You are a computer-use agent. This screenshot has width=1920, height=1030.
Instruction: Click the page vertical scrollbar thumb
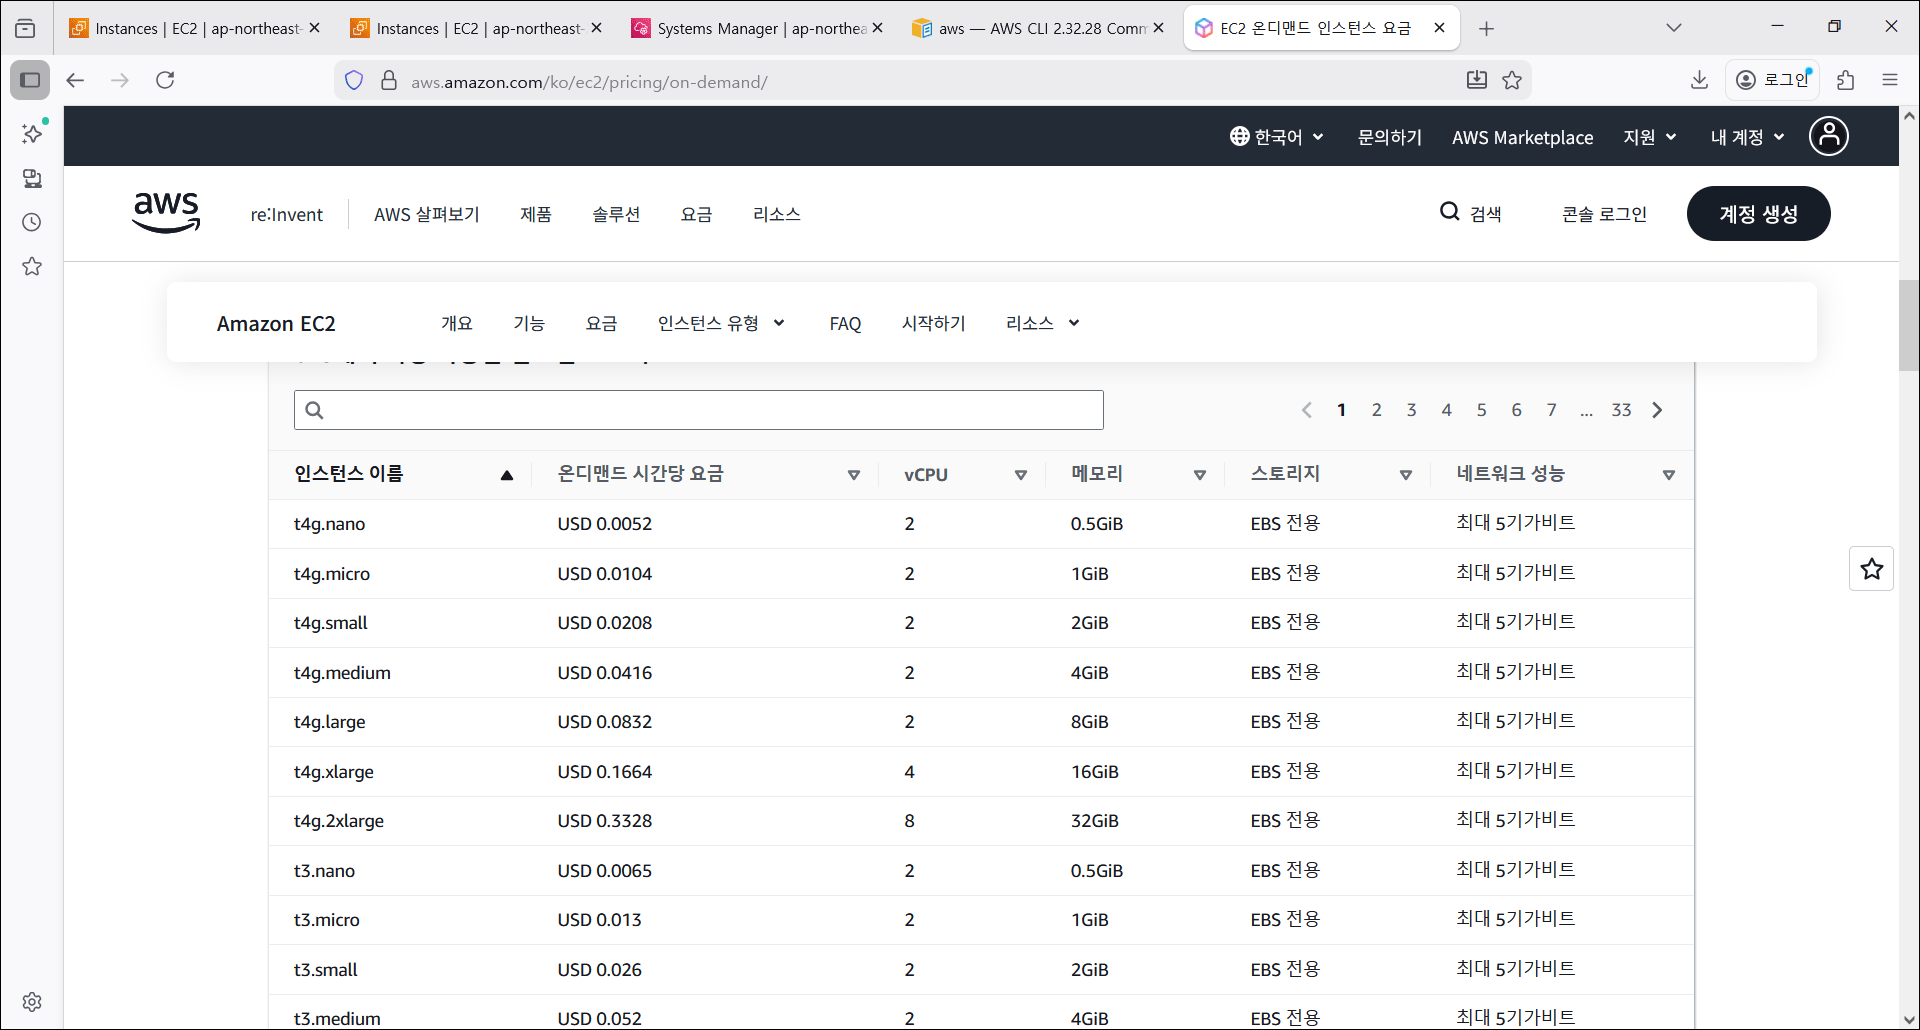(x=1908, y=326)
